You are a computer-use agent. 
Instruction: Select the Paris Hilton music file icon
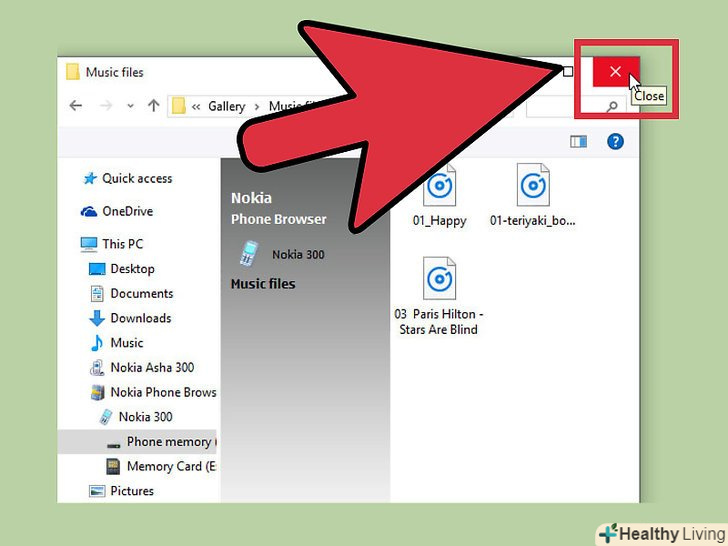[439, 278]
